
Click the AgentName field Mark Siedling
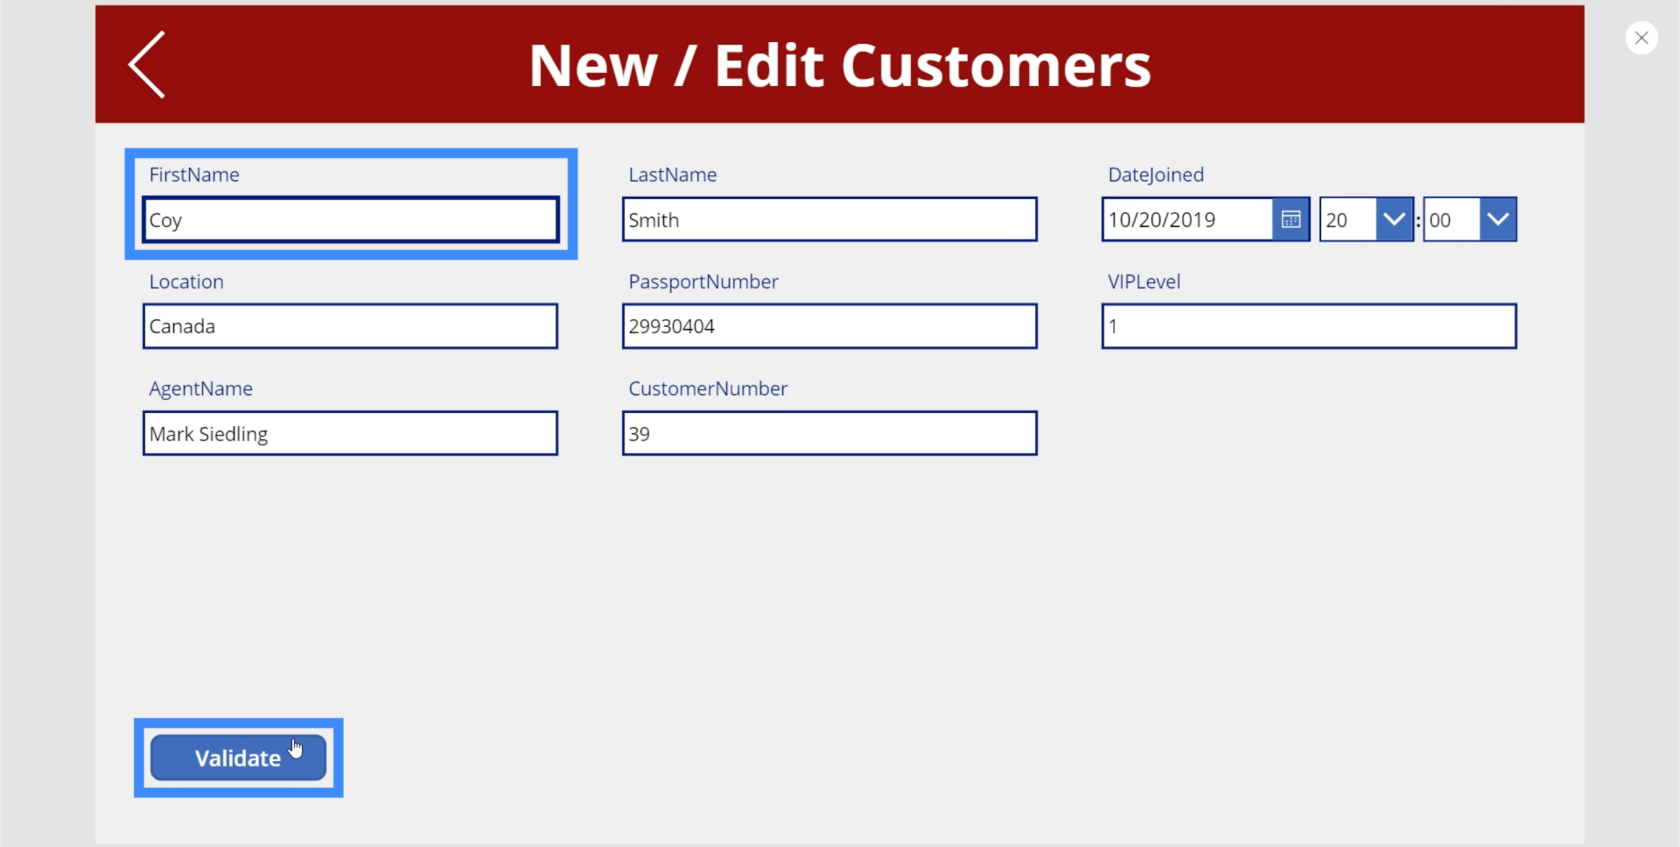coord(350,433)
